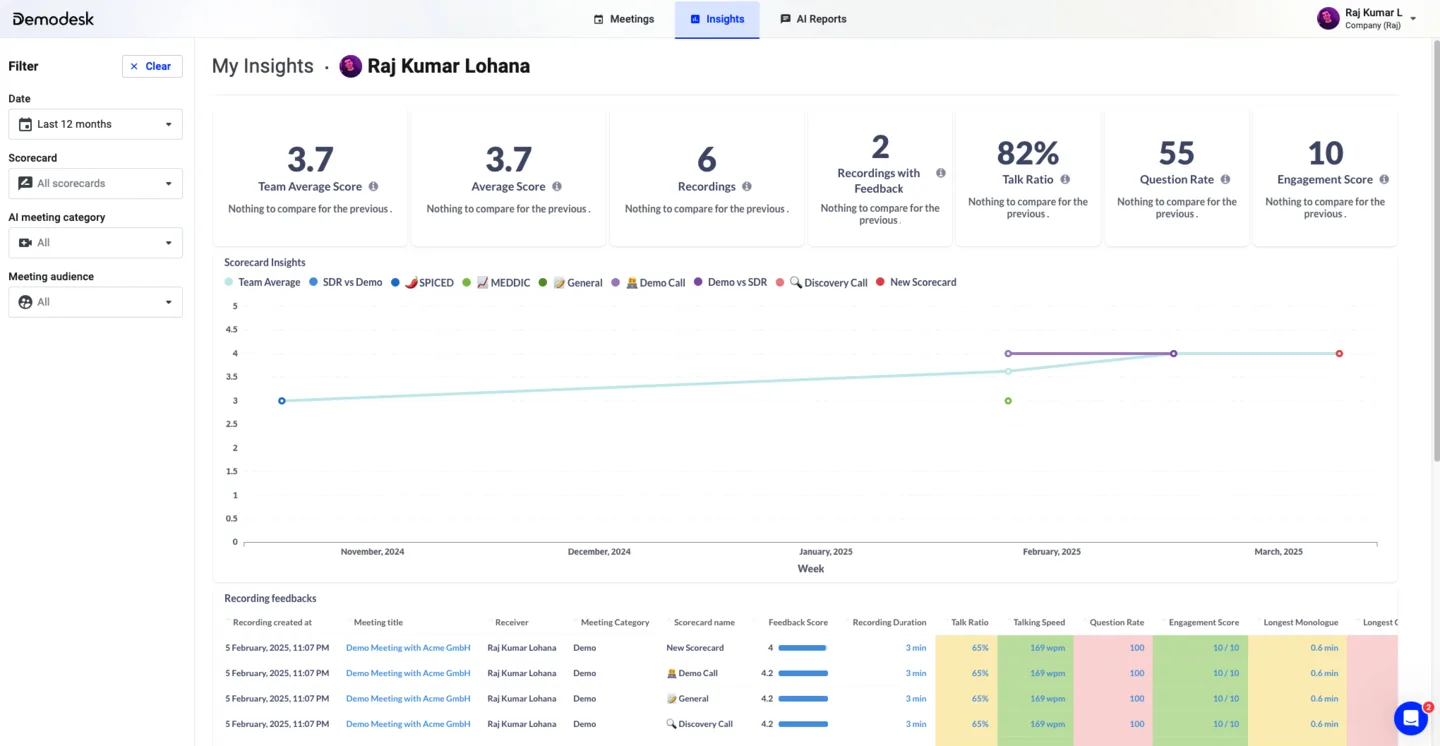Click info icon next to Recordings

(x=747, y=186)
